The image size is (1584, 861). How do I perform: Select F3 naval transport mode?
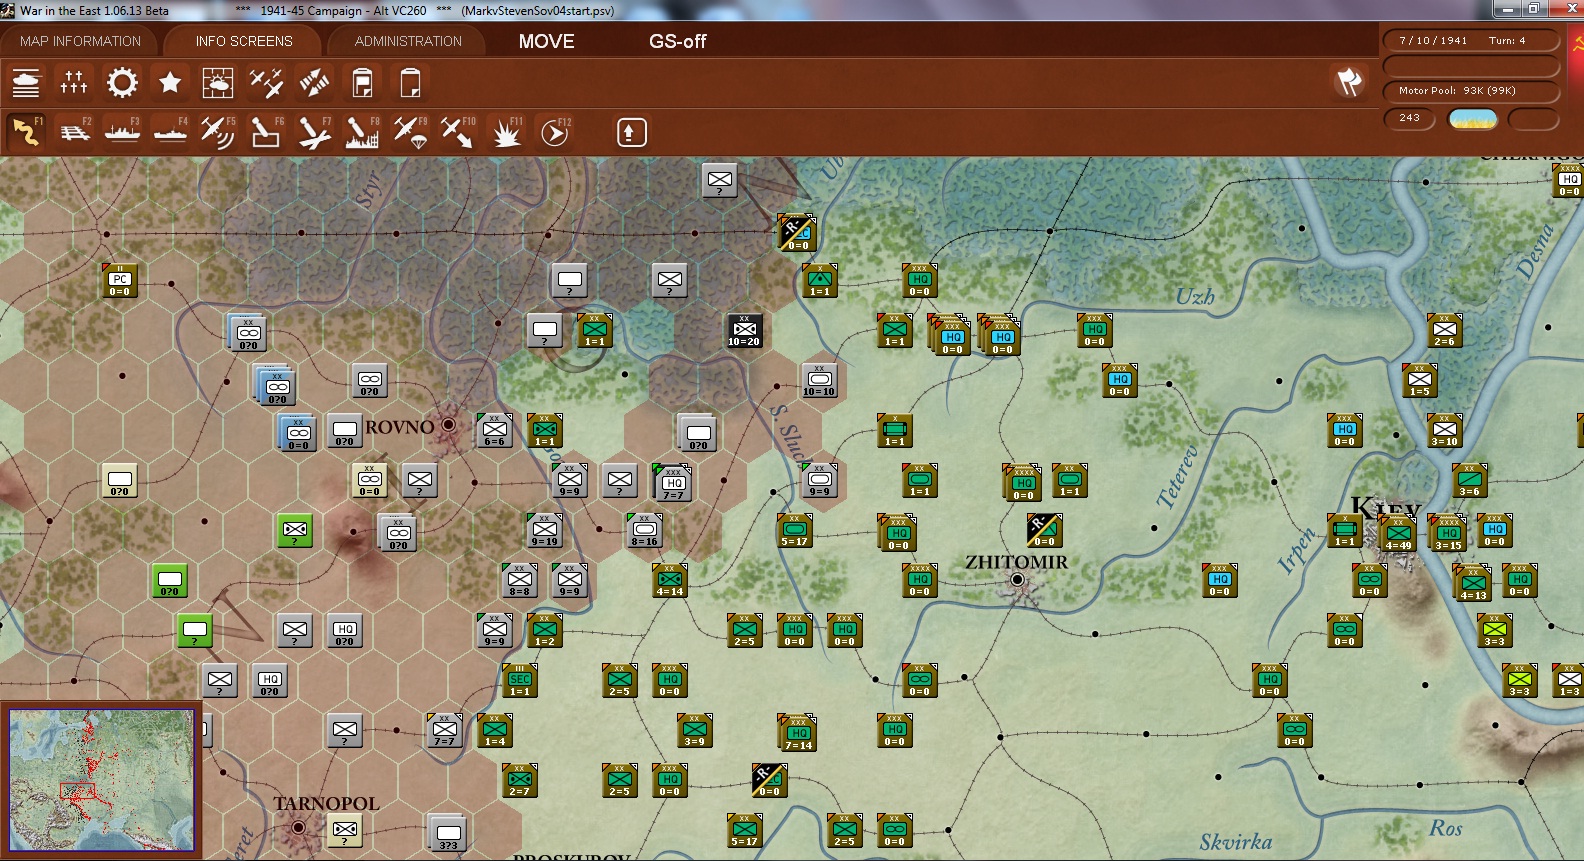(122, 132)
